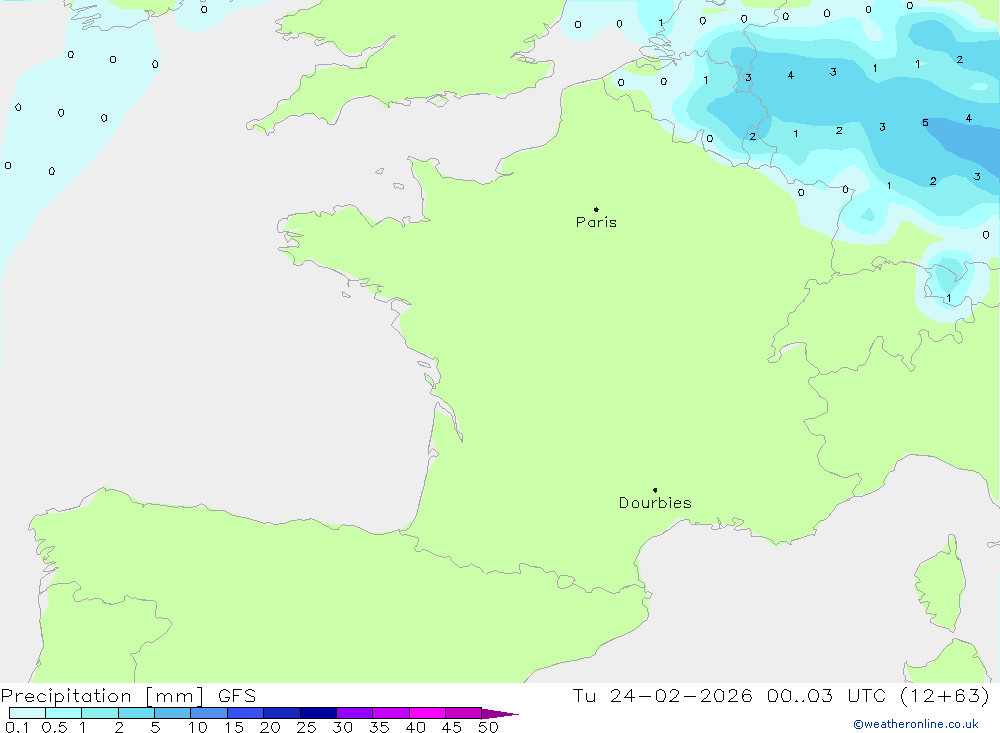
Task: Click the Dourbies city label
Action: coord(655,503)
